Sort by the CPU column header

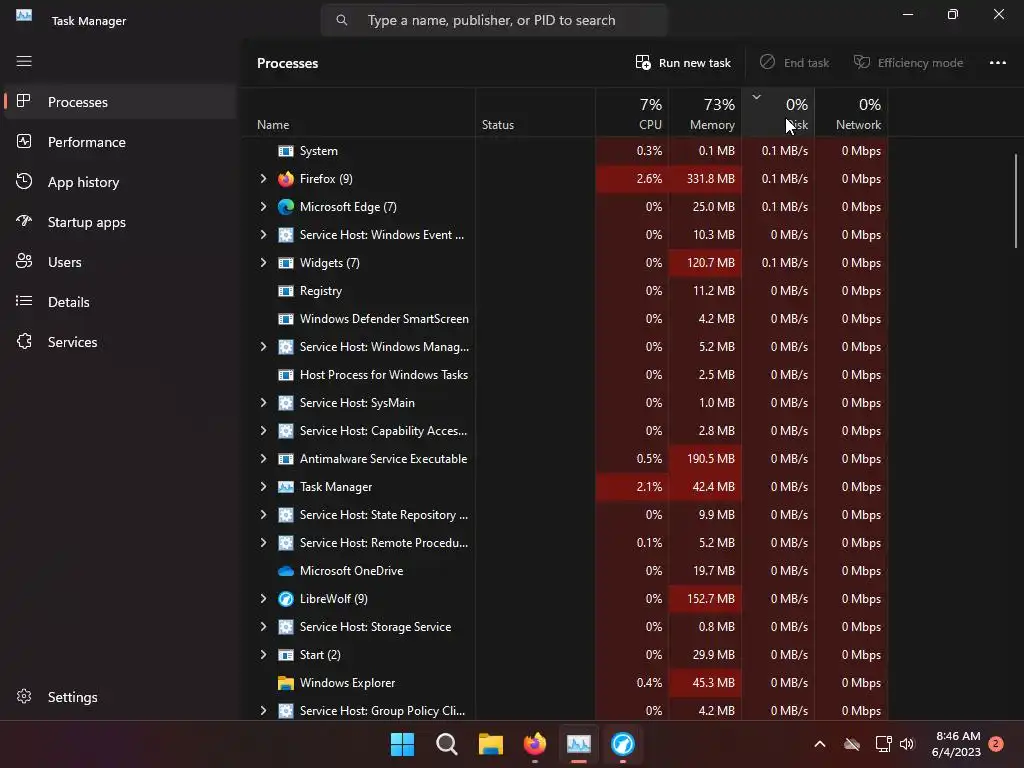coord(632,112)
